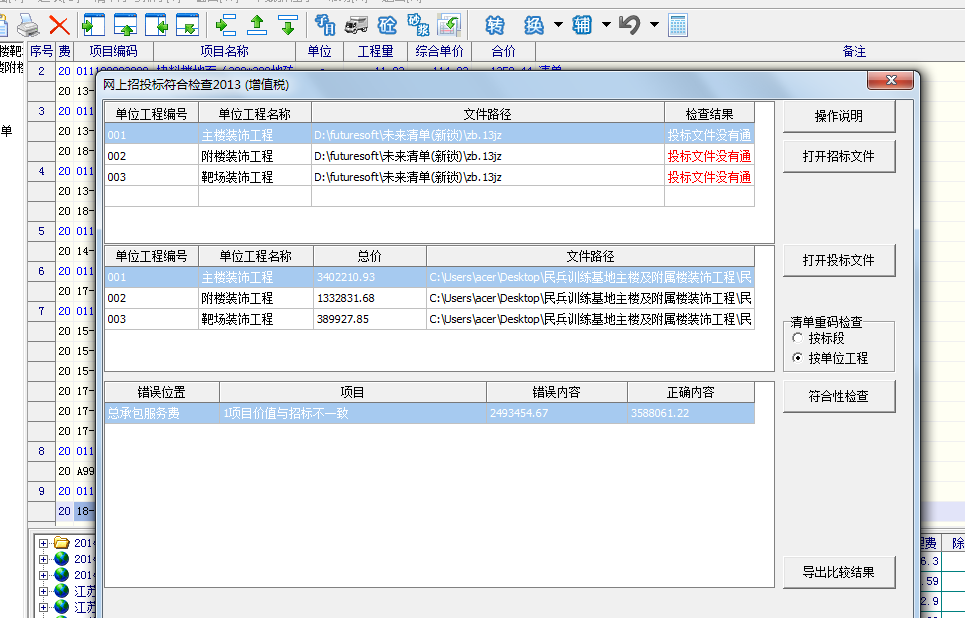Screen dimensions: 965x618
Task: Click the table icon with green return arrow
Action: [x=449, y=25]
